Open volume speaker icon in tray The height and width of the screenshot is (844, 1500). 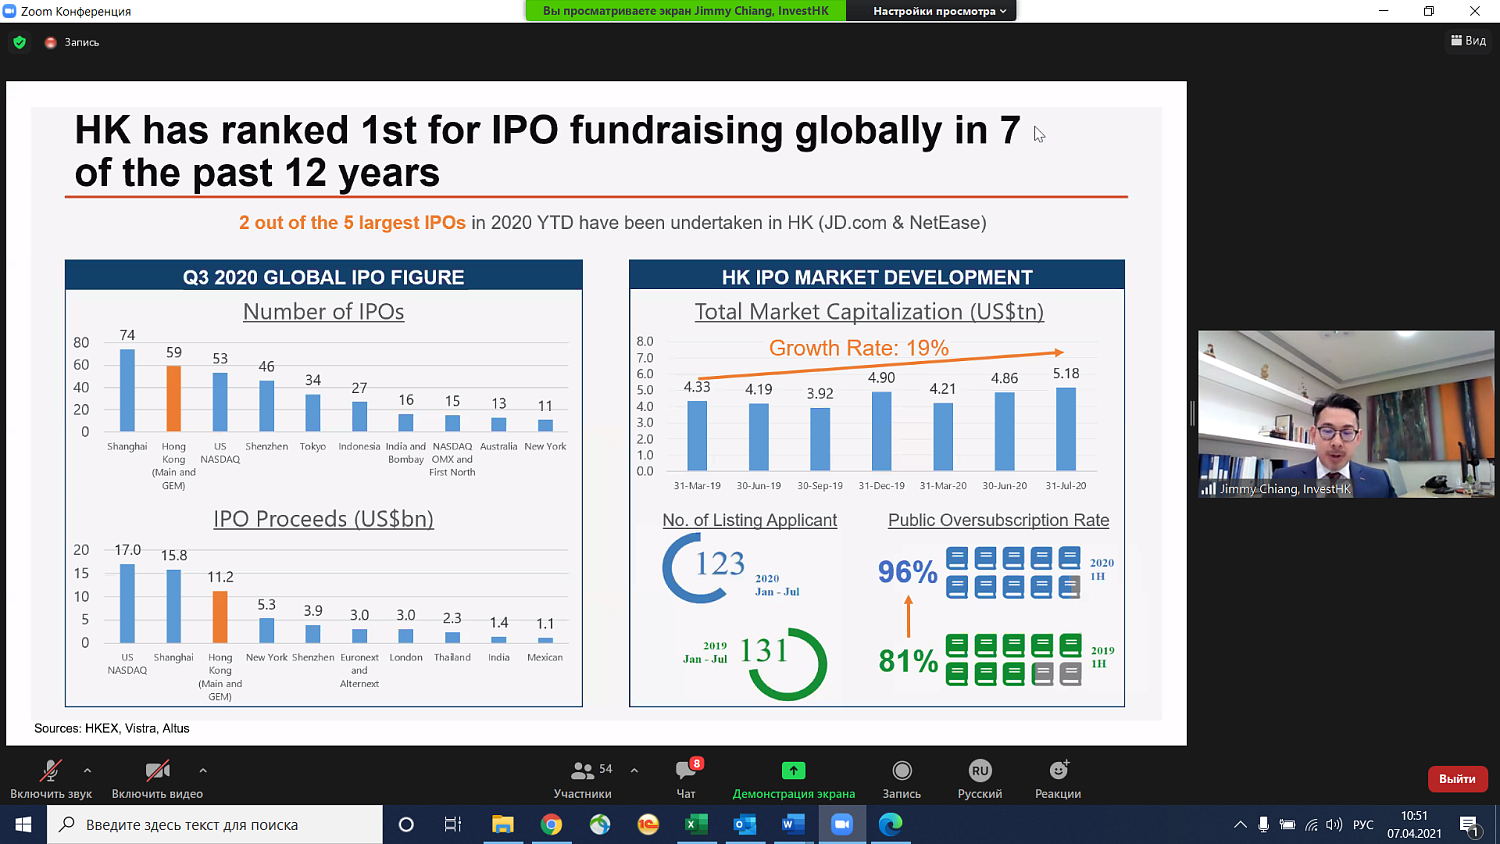[1334, 825]
